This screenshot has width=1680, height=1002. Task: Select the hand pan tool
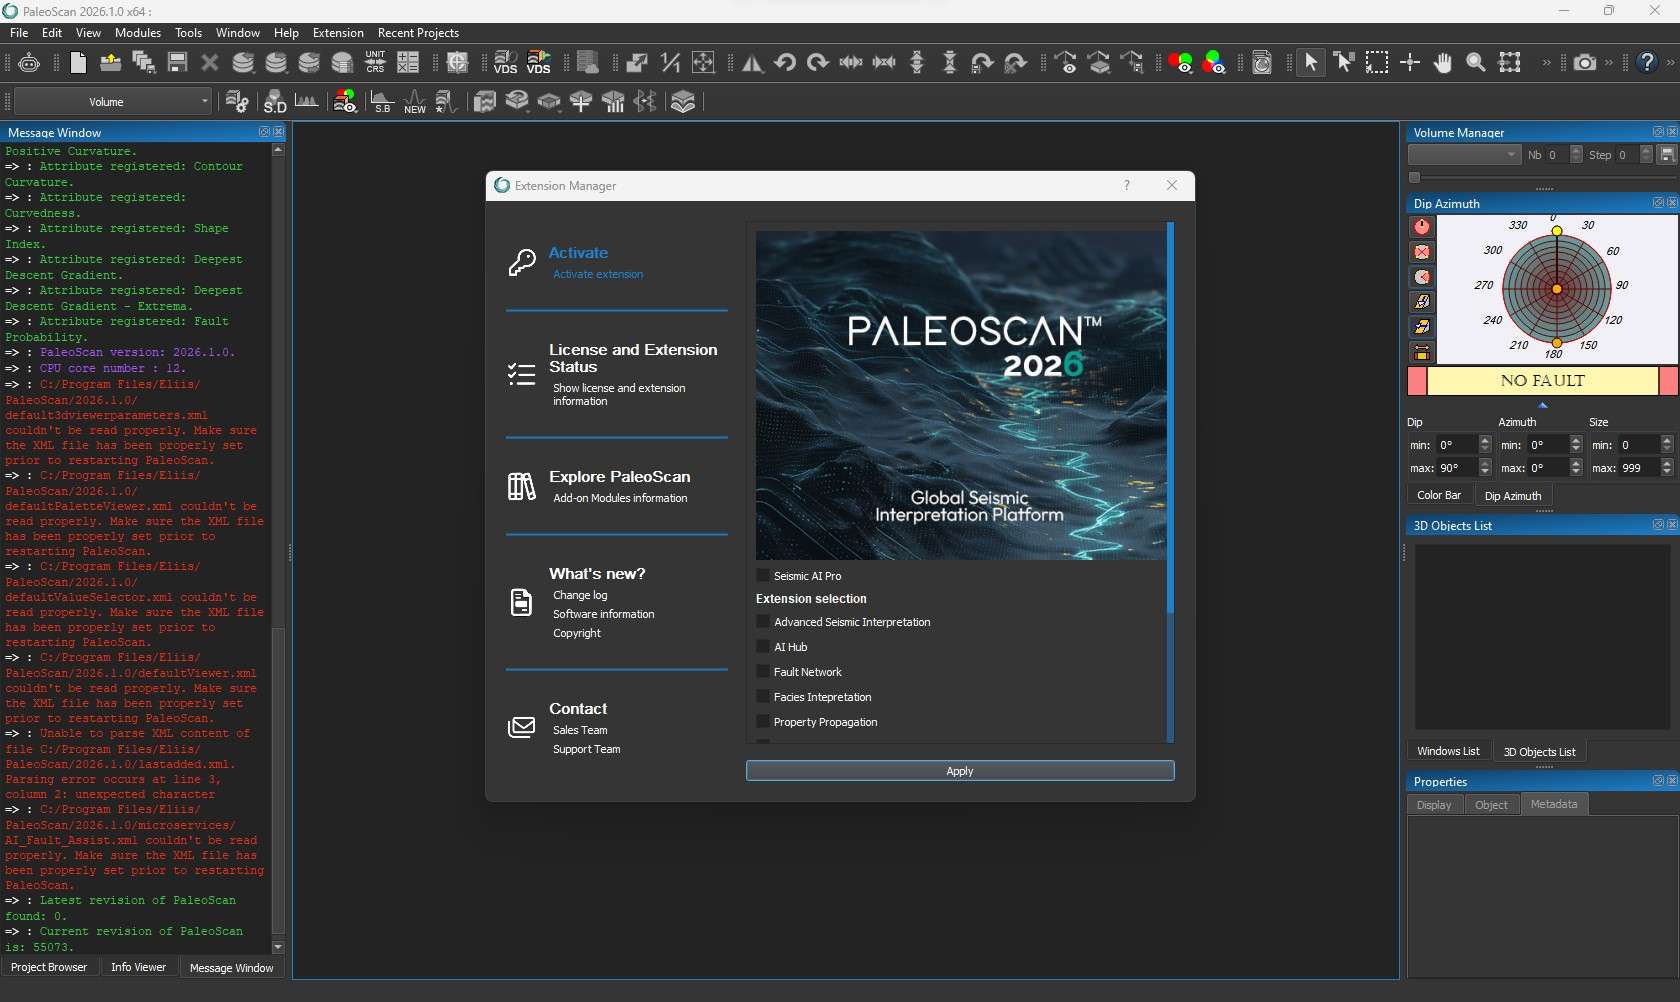coord(1442,63)
